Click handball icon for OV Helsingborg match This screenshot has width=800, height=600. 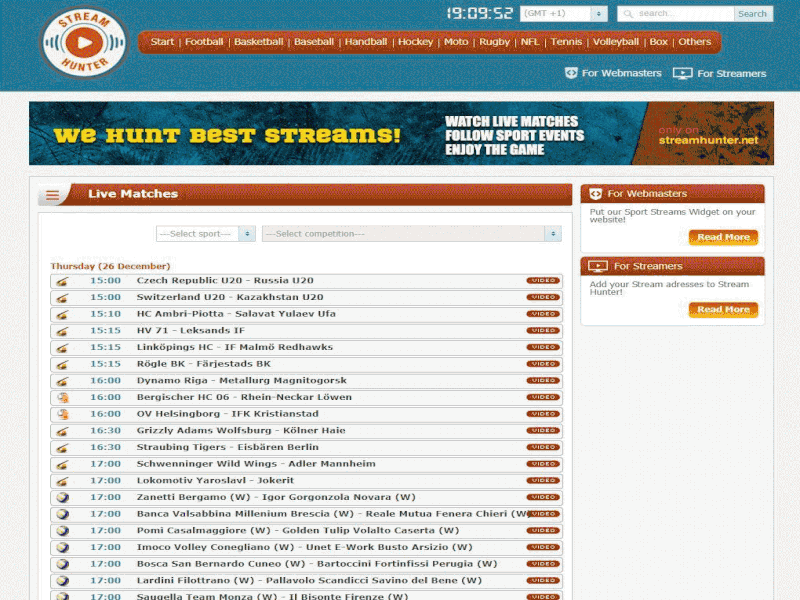(x=63, y=414)
